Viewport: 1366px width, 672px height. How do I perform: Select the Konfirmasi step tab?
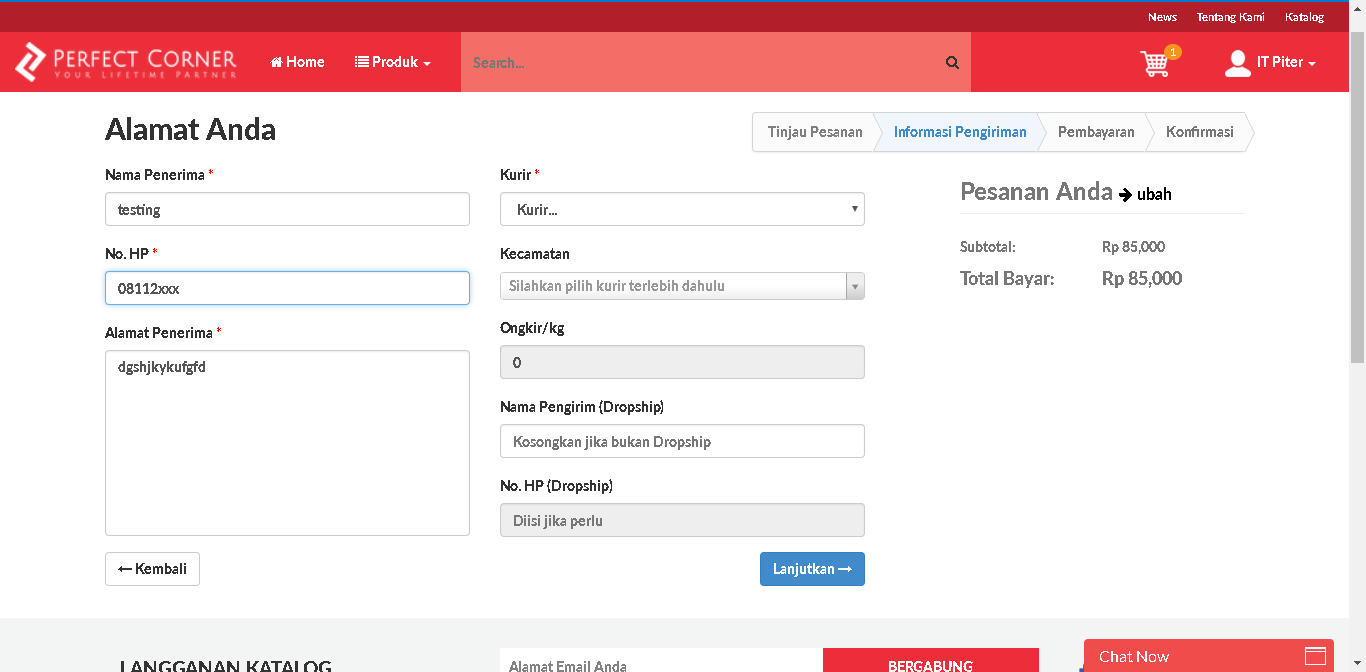(1199, 132)
